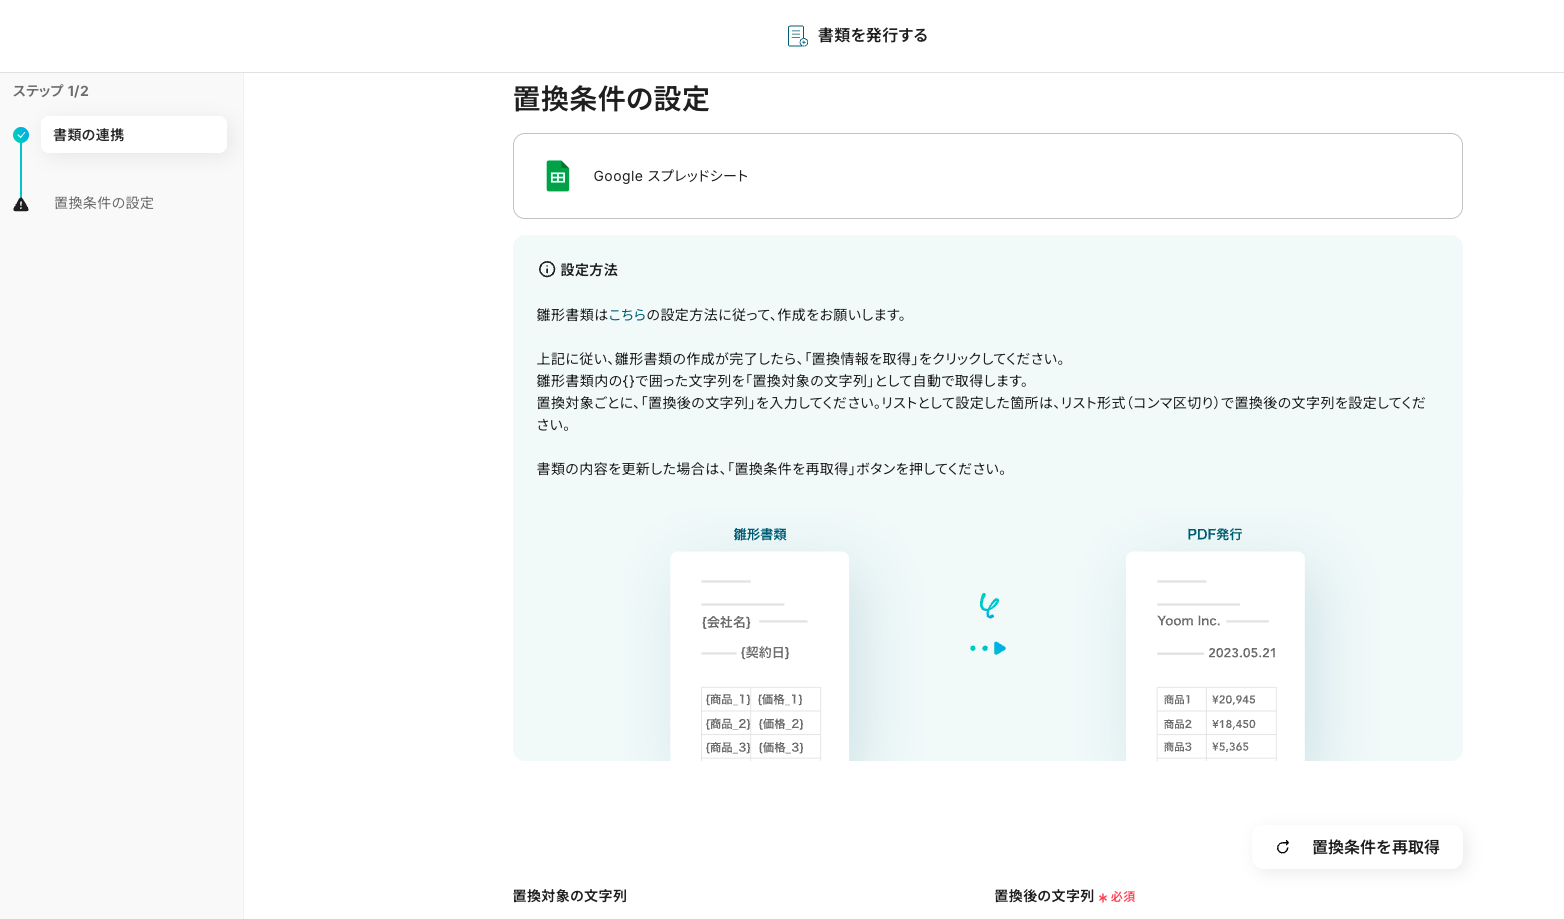
Task: Click the 置換条件を再取得 button
Action: tap(1357, 847)
